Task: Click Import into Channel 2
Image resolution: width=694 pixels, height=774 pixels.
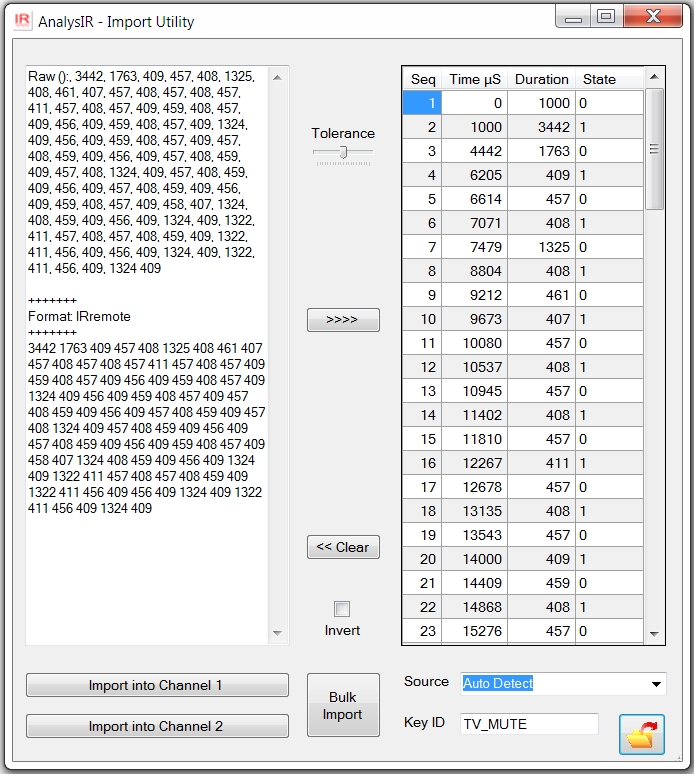Action: [157, 726]
